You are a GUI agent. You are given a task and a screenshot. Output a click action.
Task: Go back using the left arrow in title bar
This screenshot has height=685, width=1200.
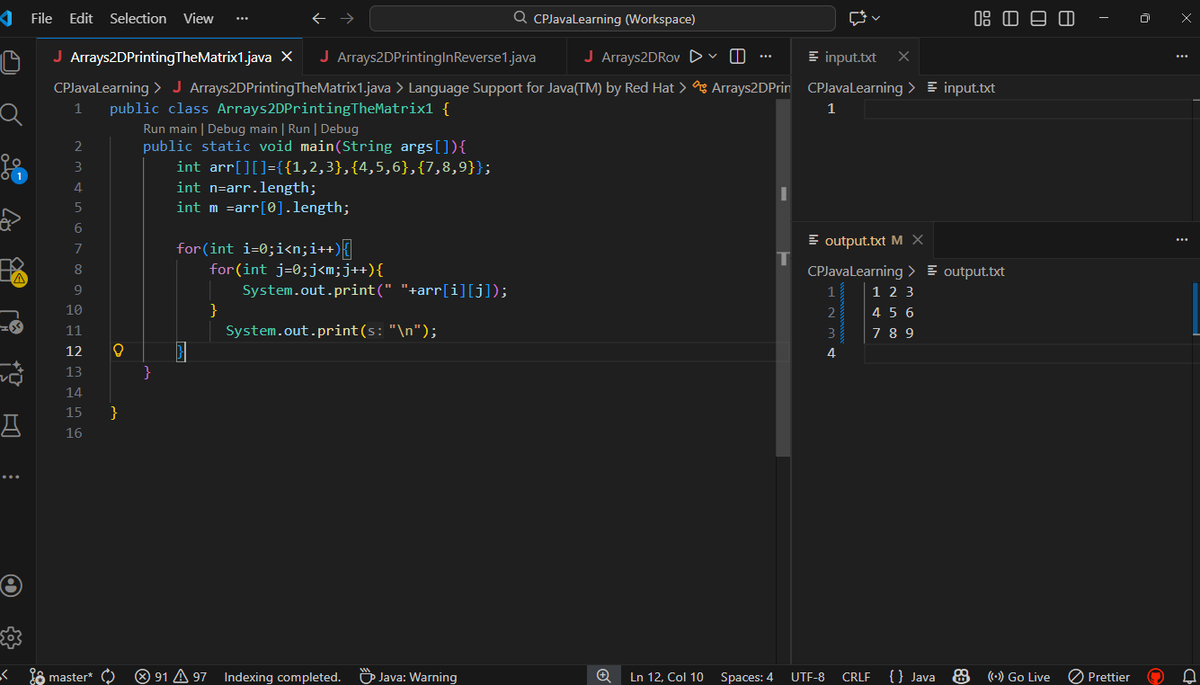pos(318,18)
